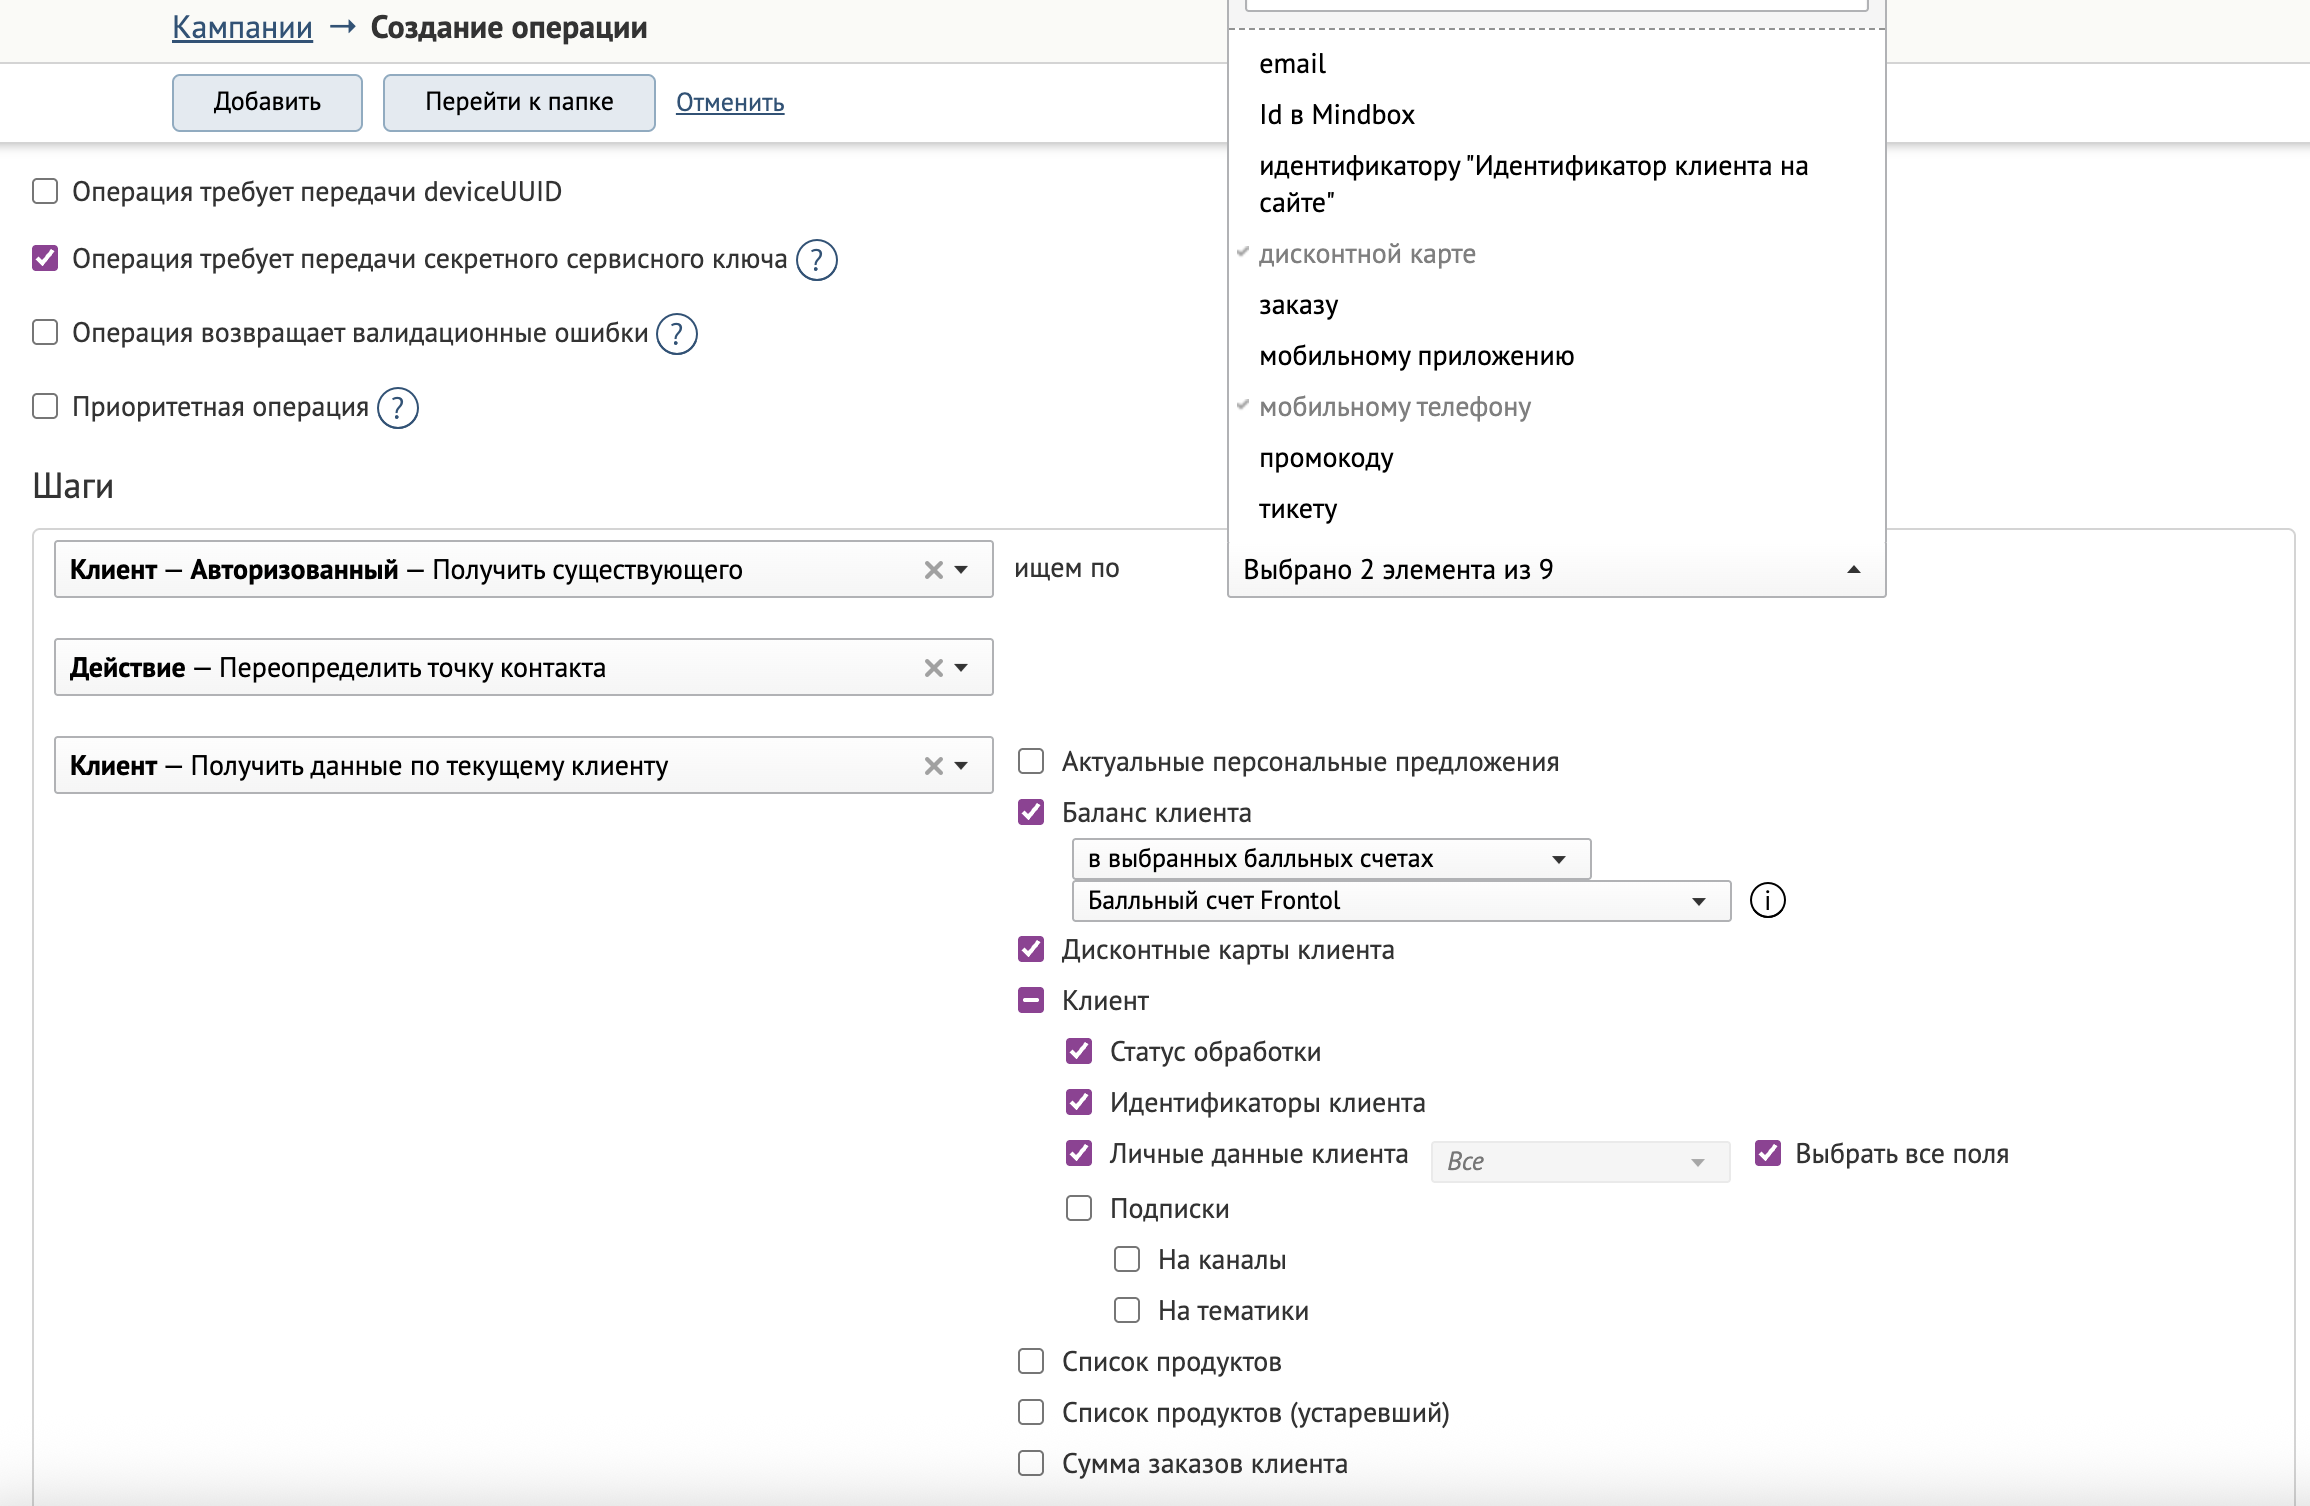The image size is (2310, 1506).
Task: Click help icon next to validation errors option
Action: 677,334
